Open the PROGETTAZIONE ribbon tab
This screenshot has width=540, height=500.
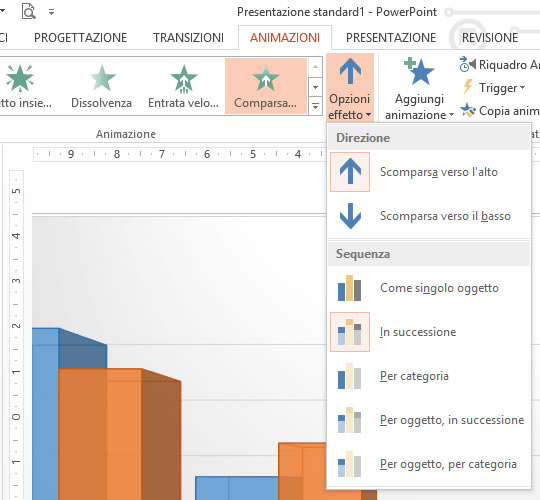pos(81,38)
